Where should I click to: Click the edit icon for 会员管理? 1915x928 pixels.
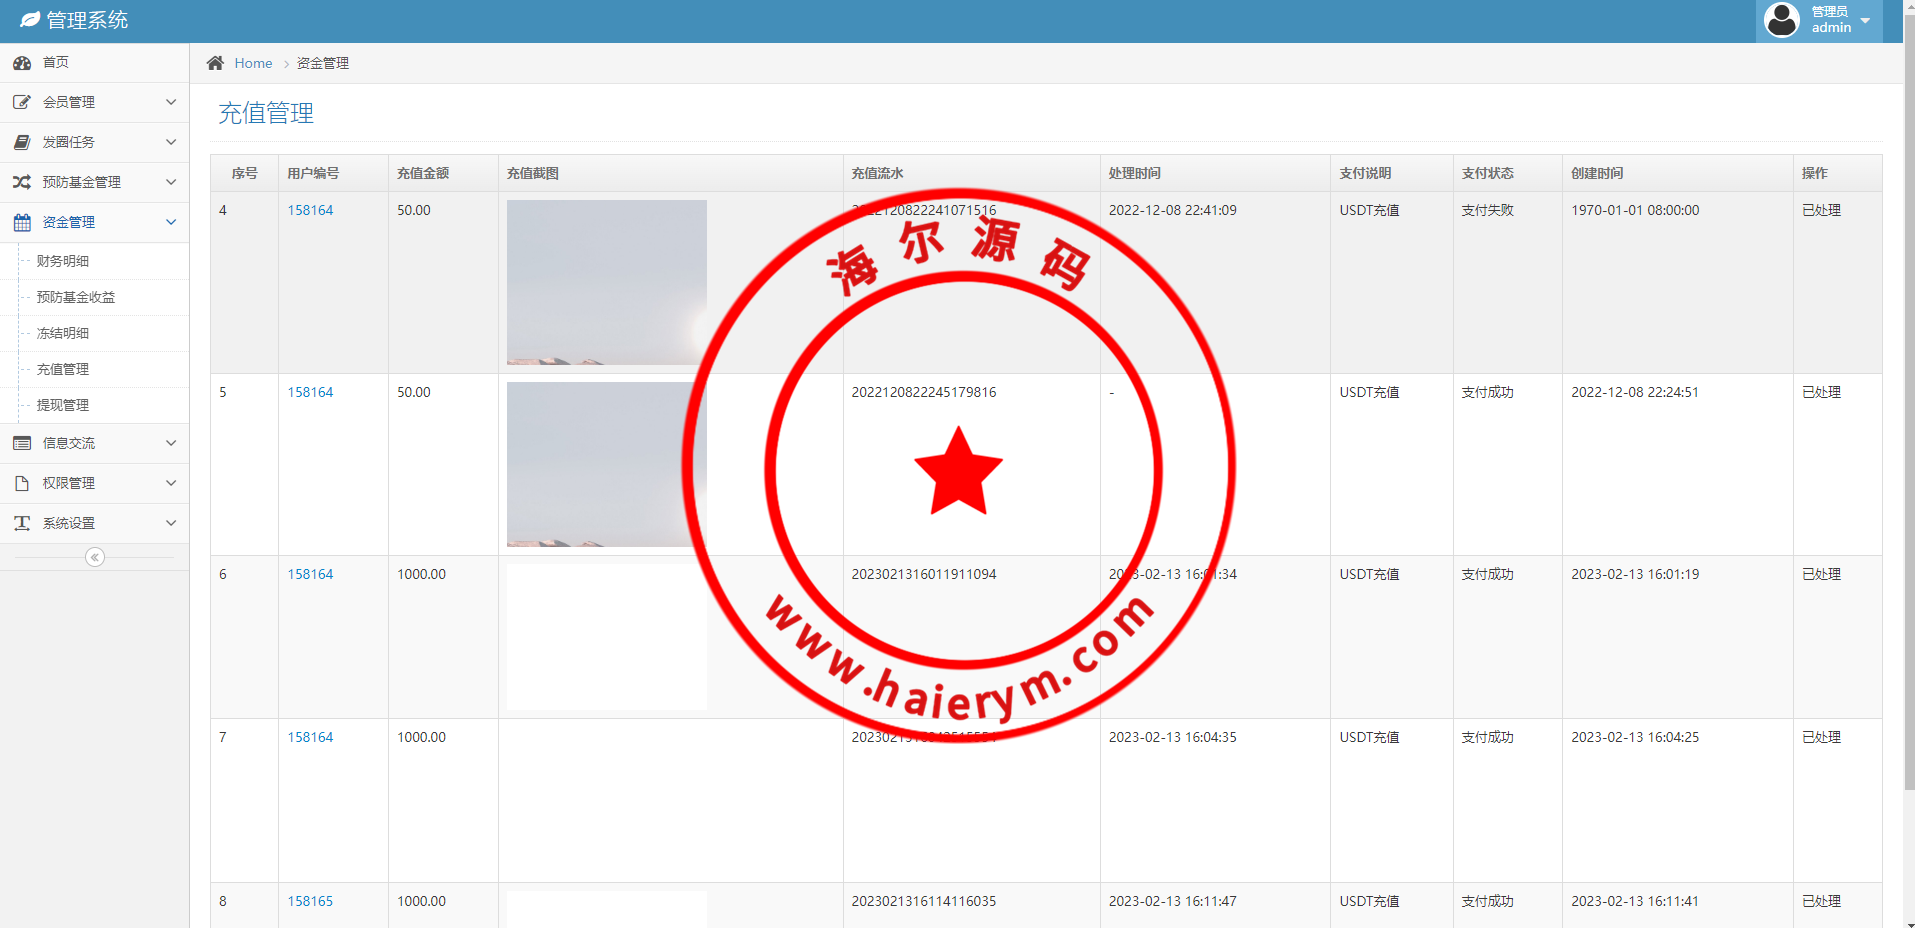pos(22,102)
